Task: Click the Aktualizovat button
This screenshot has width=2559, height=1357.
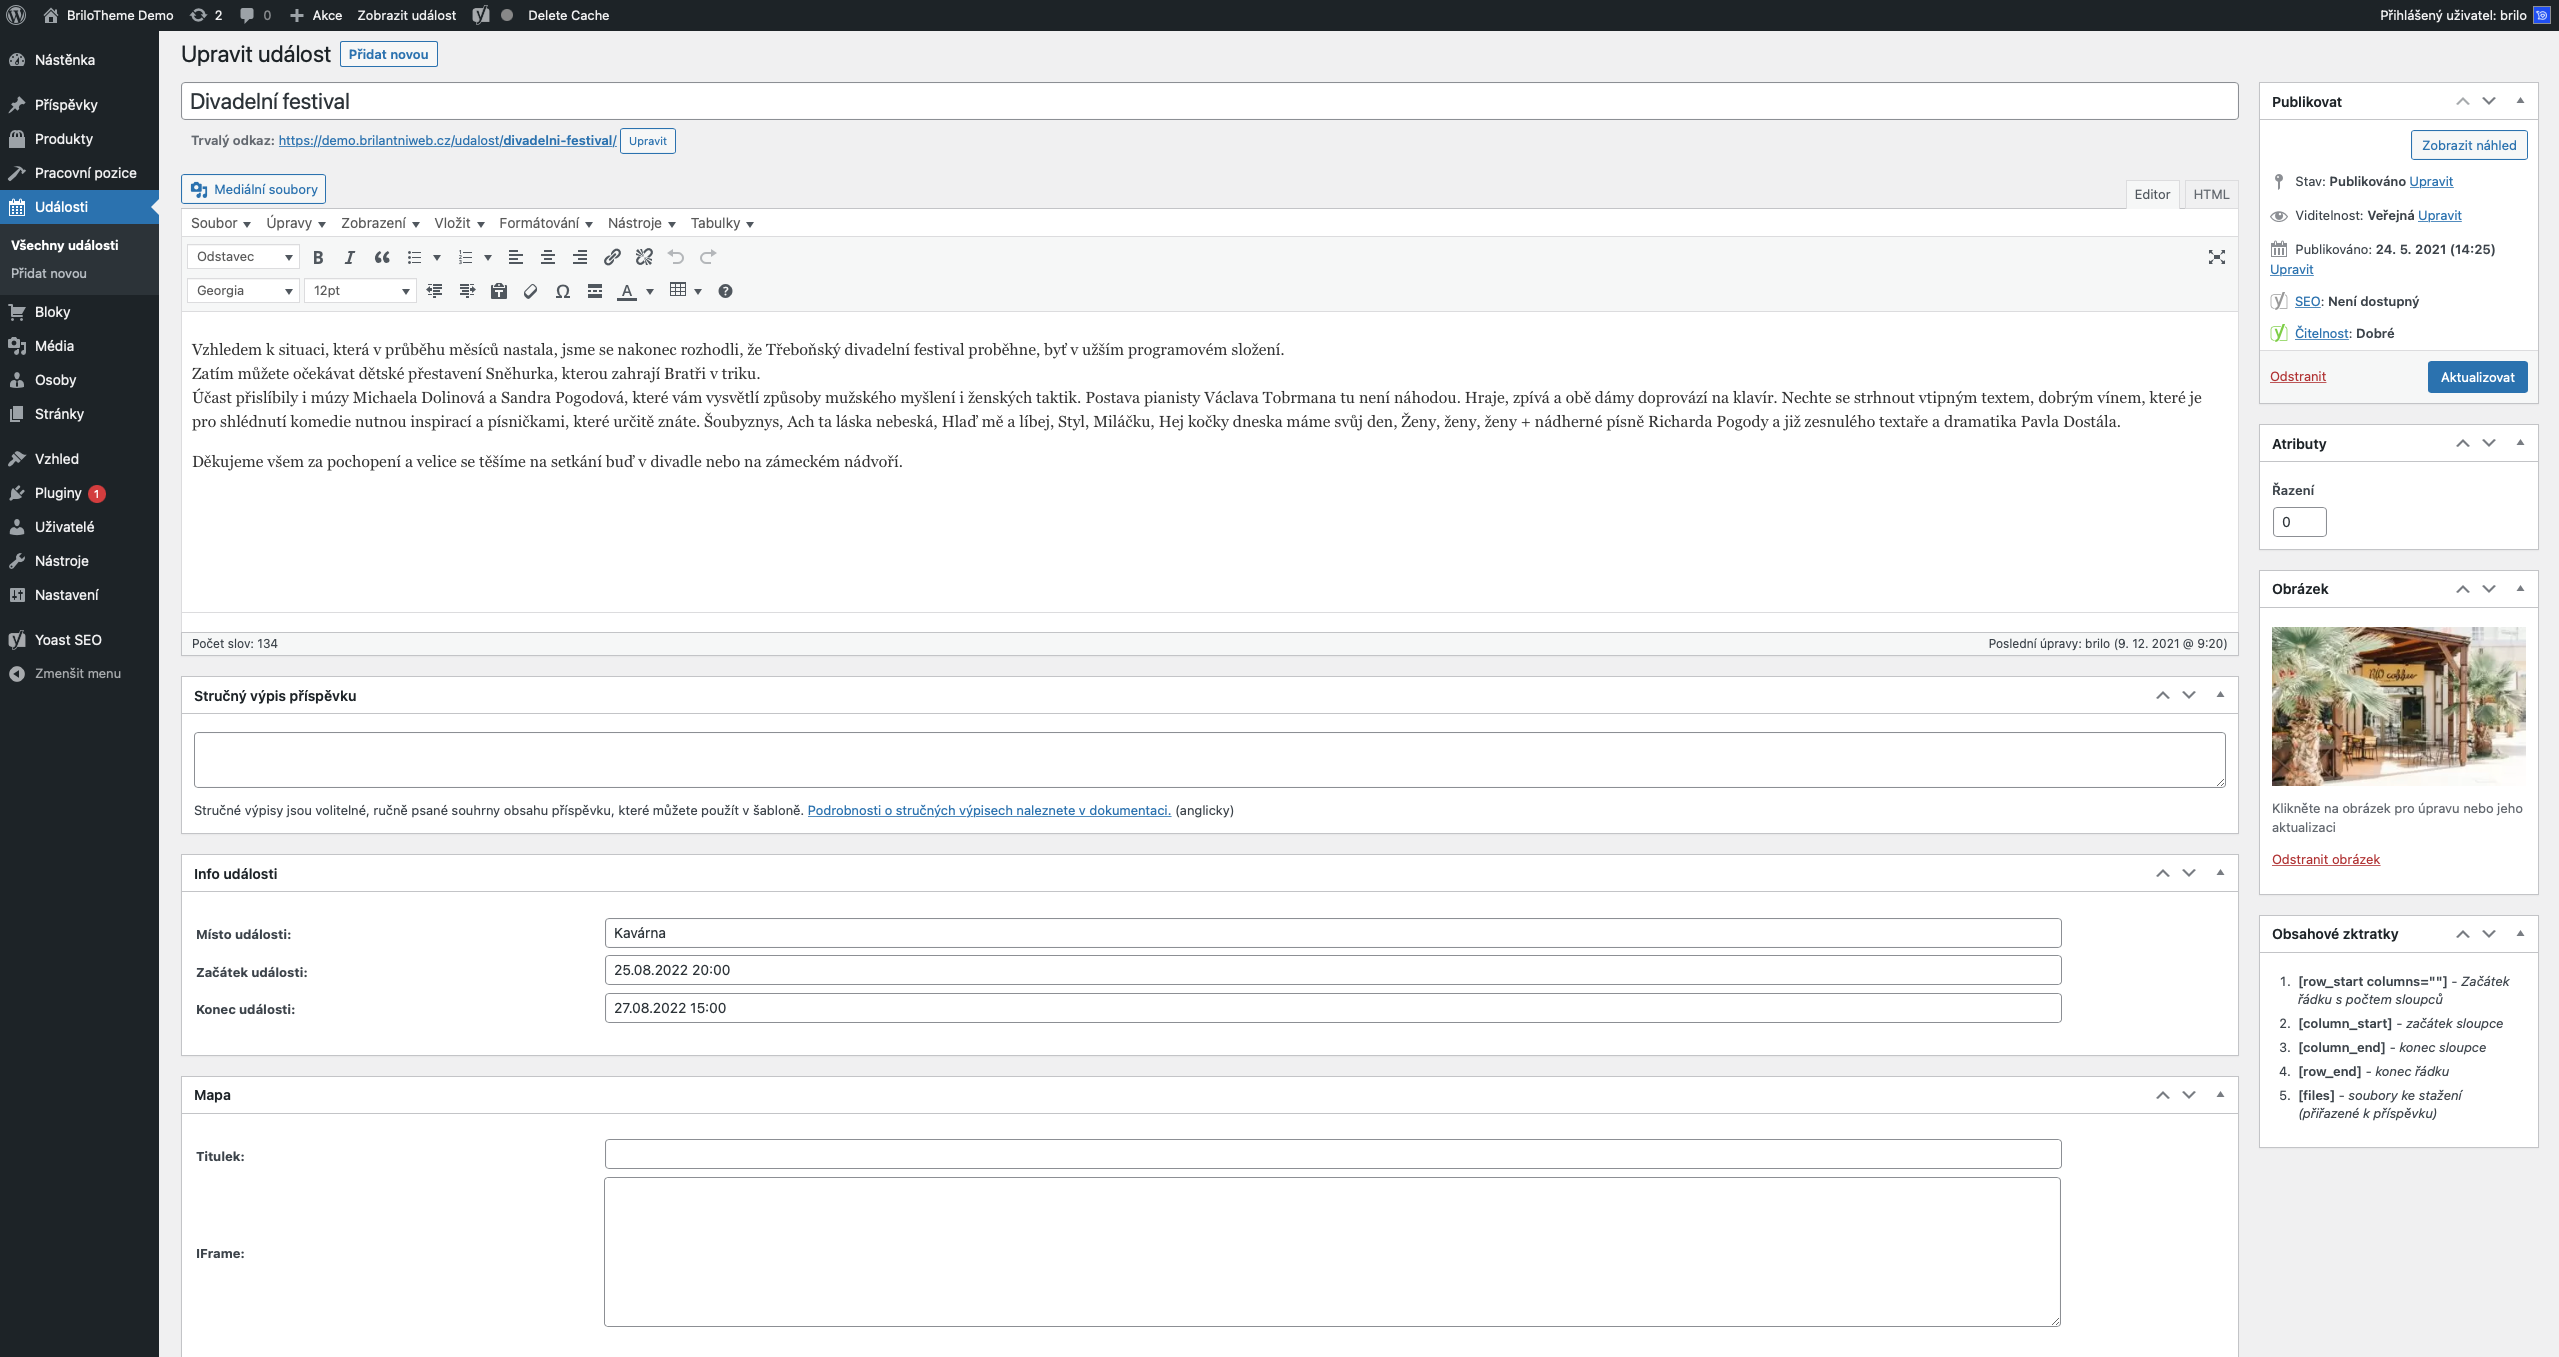Action: click(x=2476, y=377)
